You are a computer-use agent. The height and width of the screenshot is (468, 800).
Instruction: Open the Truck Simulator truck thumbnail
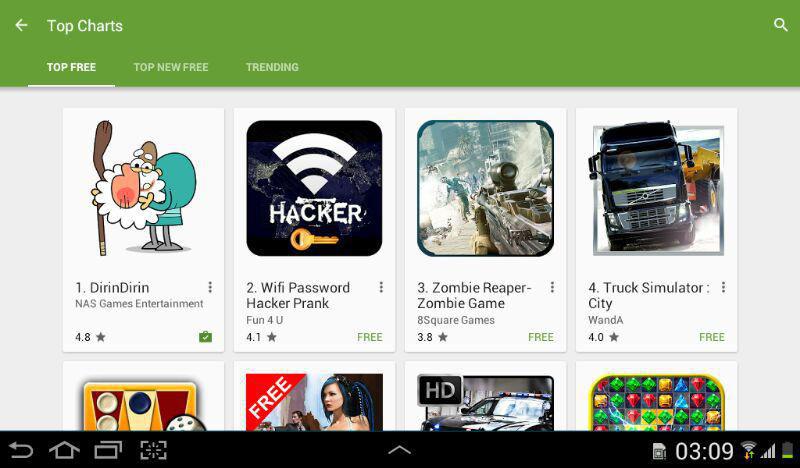tap(656, 189)
